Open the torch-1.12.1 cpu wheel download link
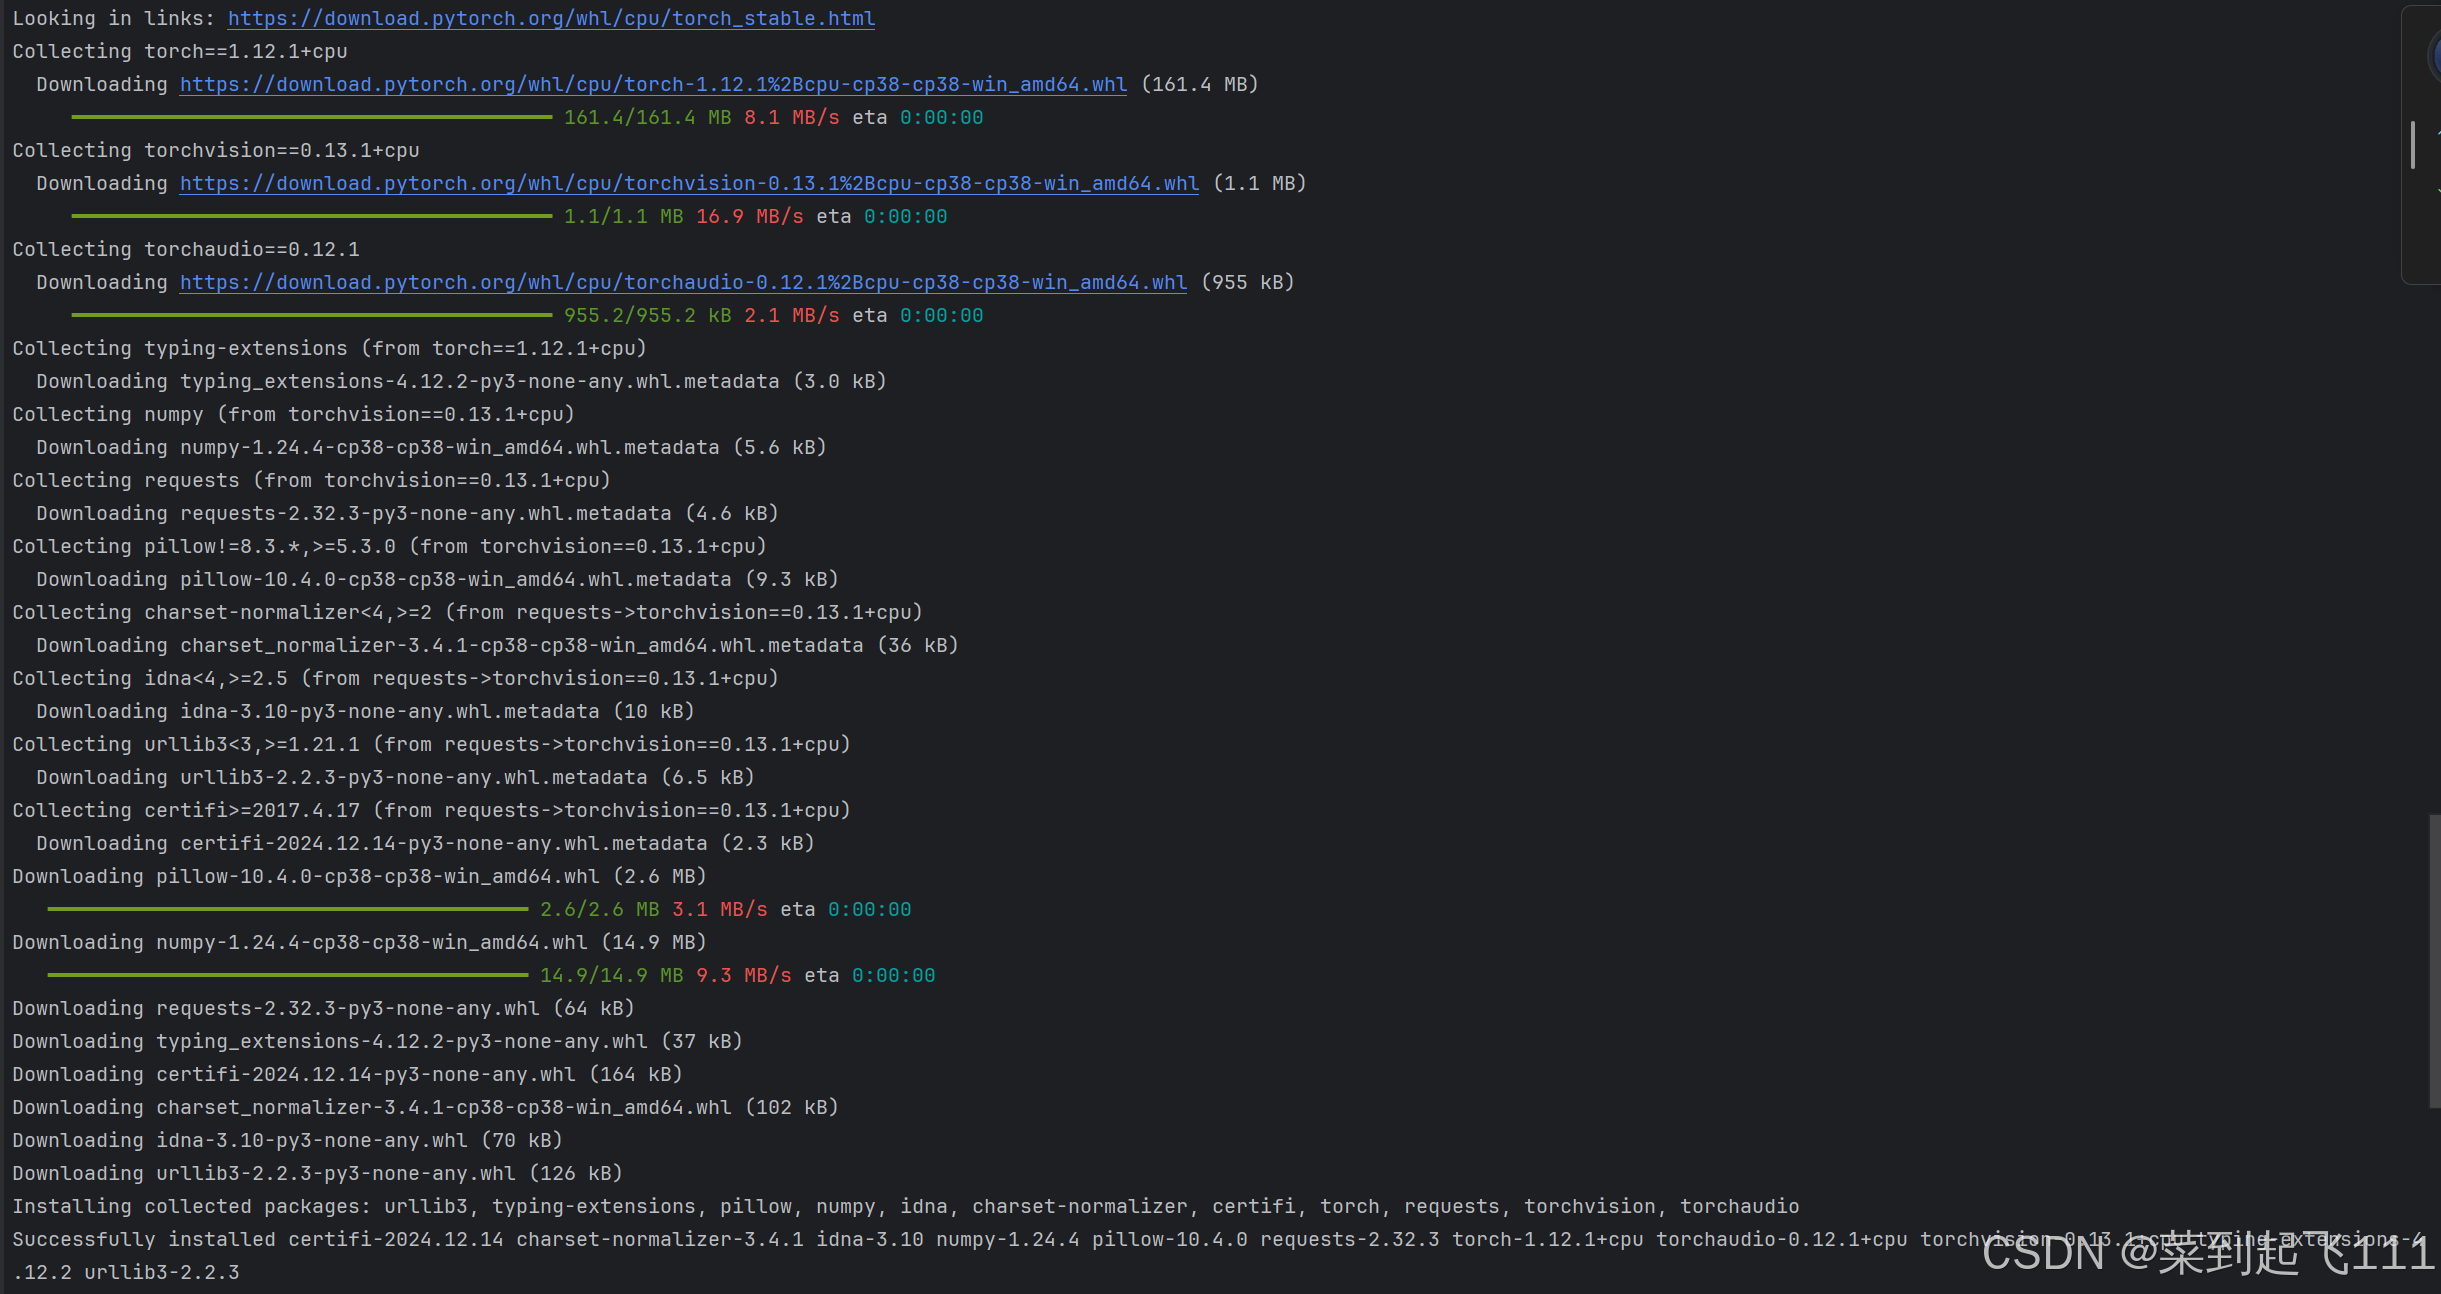Viewport: 2441px width, 1294px height. (652, 84)
